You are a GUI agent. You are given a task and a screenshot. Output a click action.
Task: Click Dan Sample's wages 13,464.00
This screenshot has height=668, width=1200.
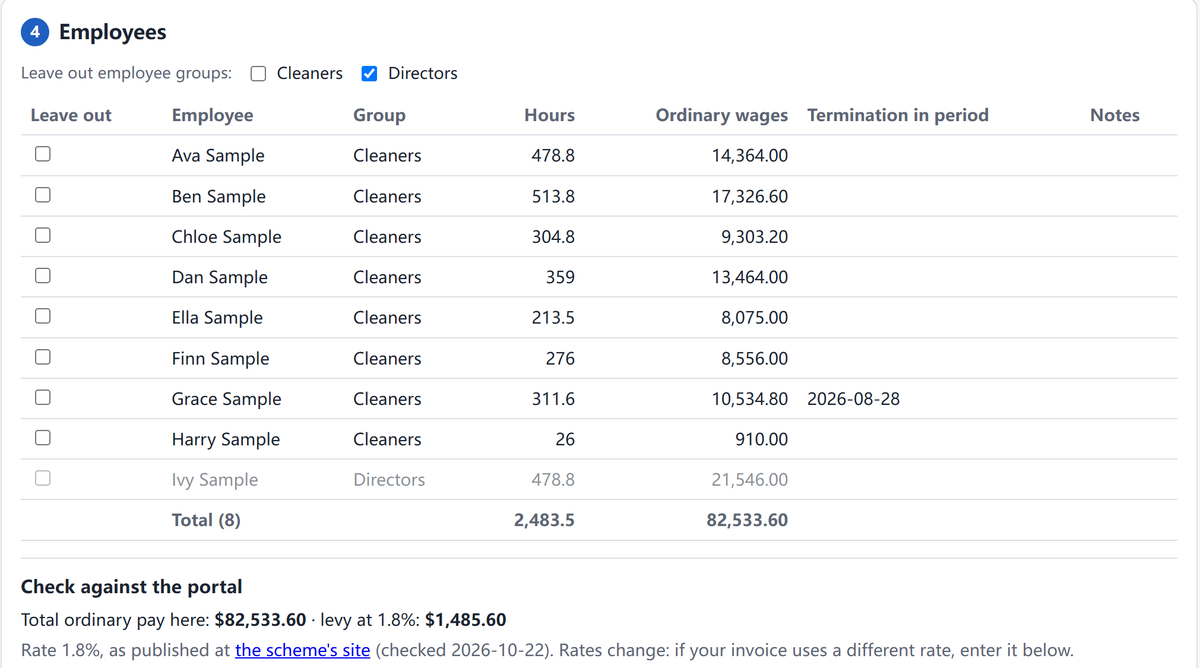point(750,277)
